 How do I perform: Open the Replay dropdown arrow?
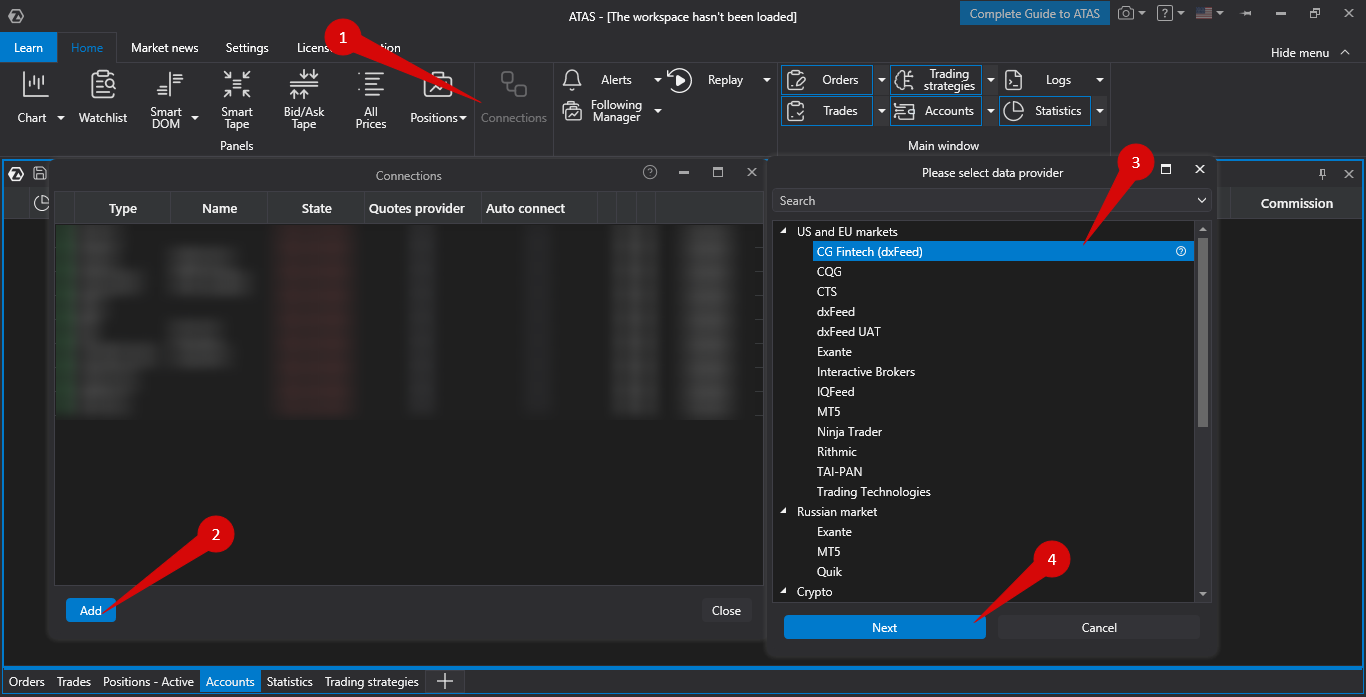pyautogui.click(x=767, y=80)
